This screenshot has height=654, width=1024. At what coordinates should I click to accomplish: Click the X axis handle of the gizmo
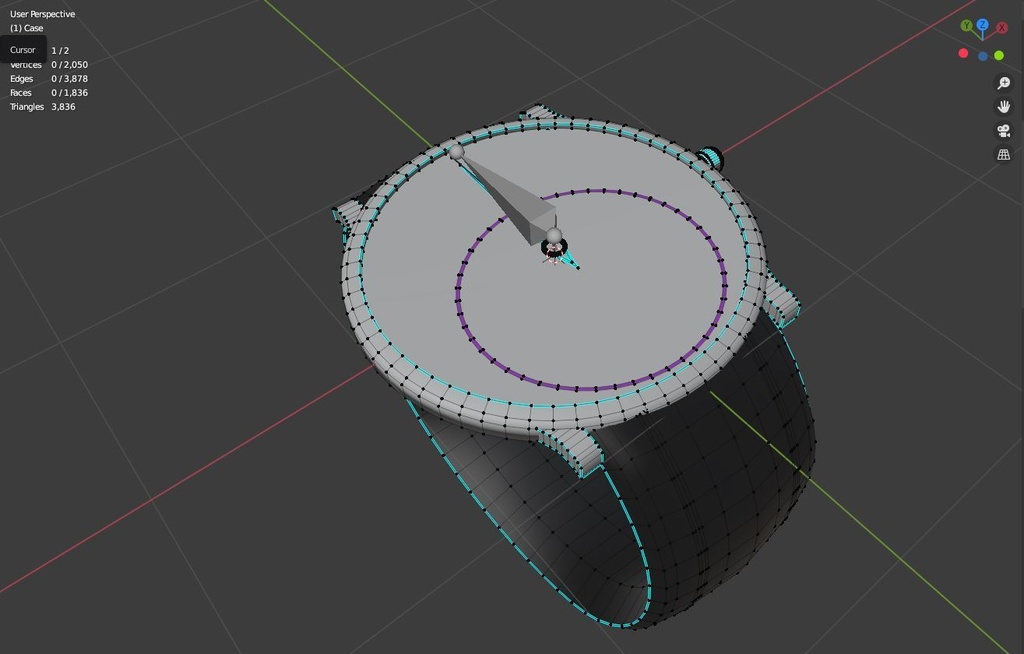(x=1001, y=29)
